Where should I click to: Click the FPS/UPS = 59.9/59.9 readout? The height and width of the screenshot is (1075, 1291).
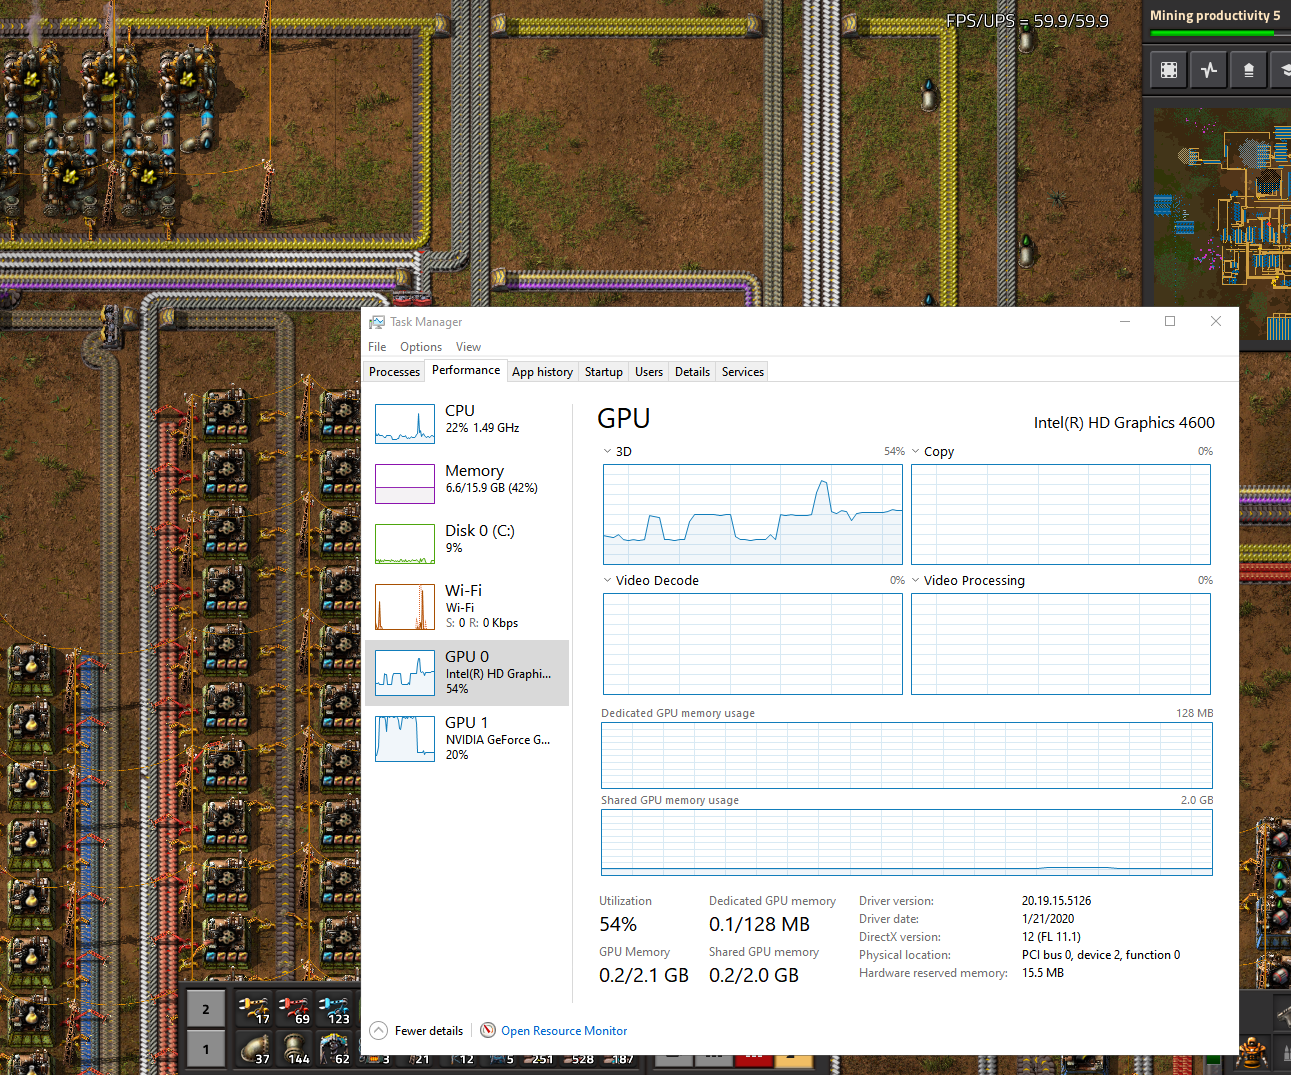click(1027, 20)
